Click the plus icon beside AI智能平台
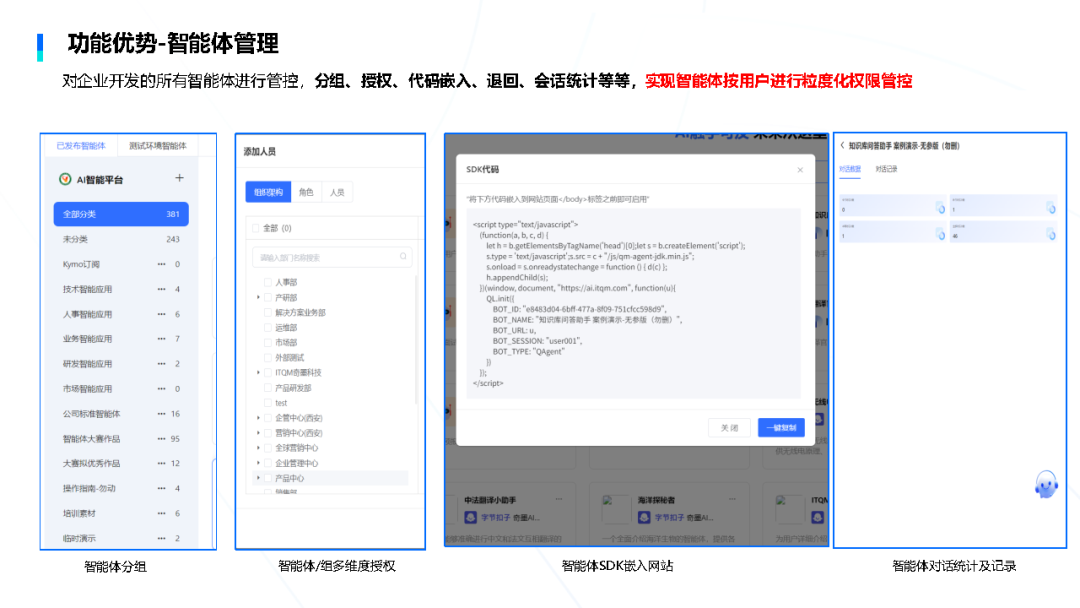The height and width of the screenshot is (608, 1080). (179, 178)
